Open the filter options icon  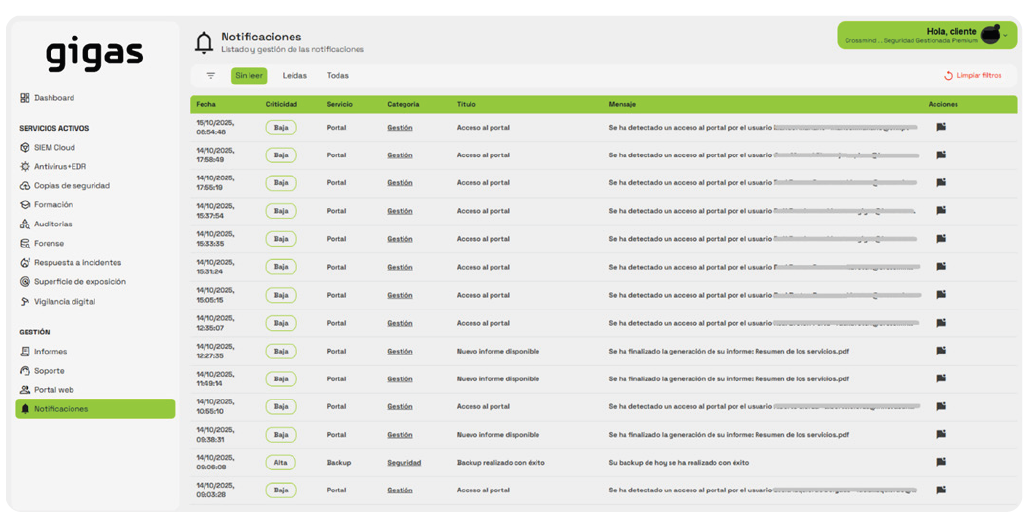[210, 76]
